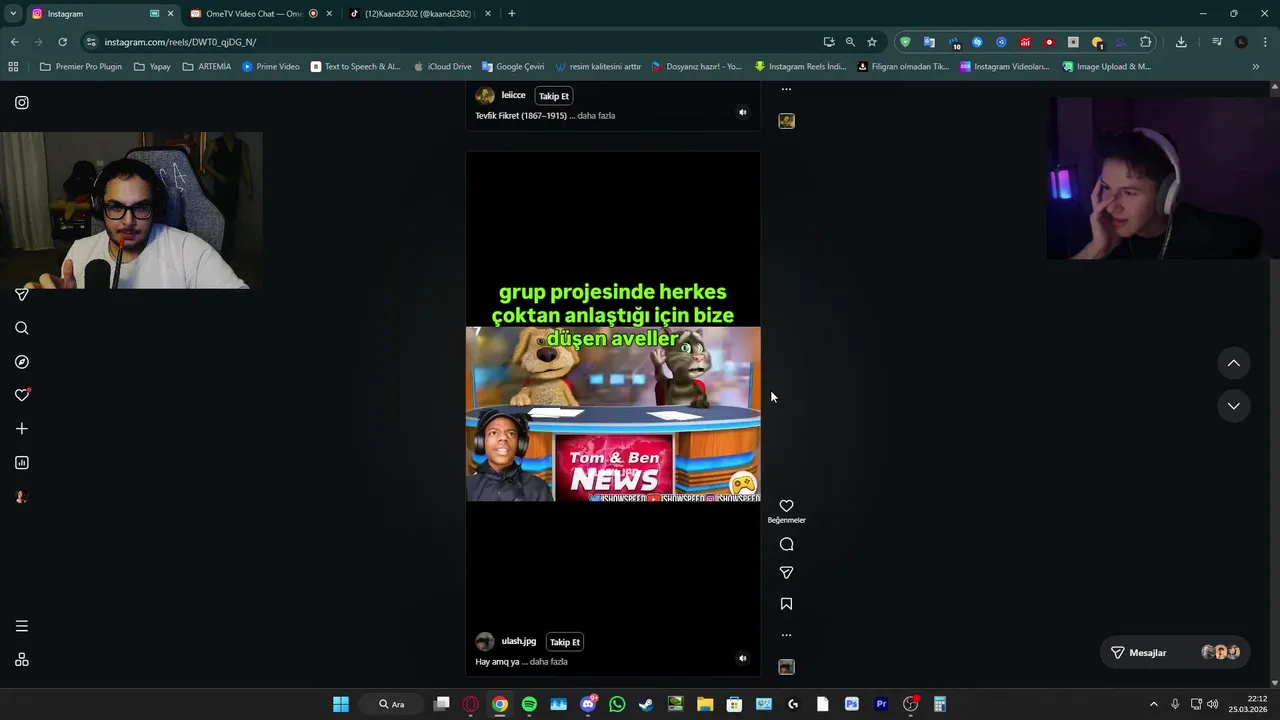The image size is (1280, 720).
Task: Open the Instagram search icon in sidebar
Action: tap(22, 328)
